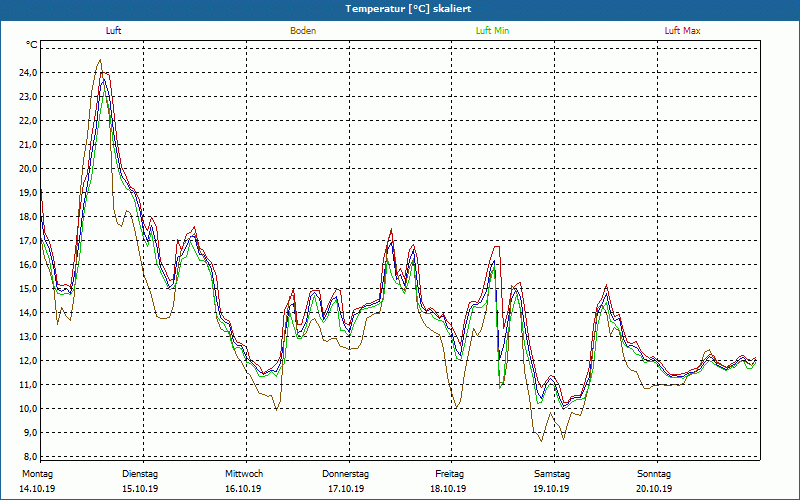Click the 12,0 y-axis value
The height and width of the screenshot is (500, 800).
[x=29, y=360]
